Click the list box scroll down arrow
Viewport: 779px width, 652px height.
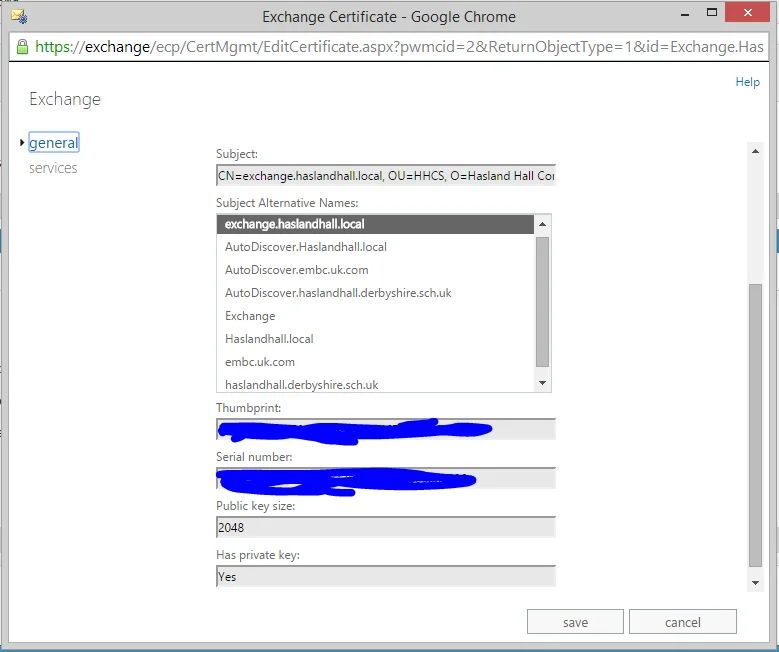pos(543,383)
